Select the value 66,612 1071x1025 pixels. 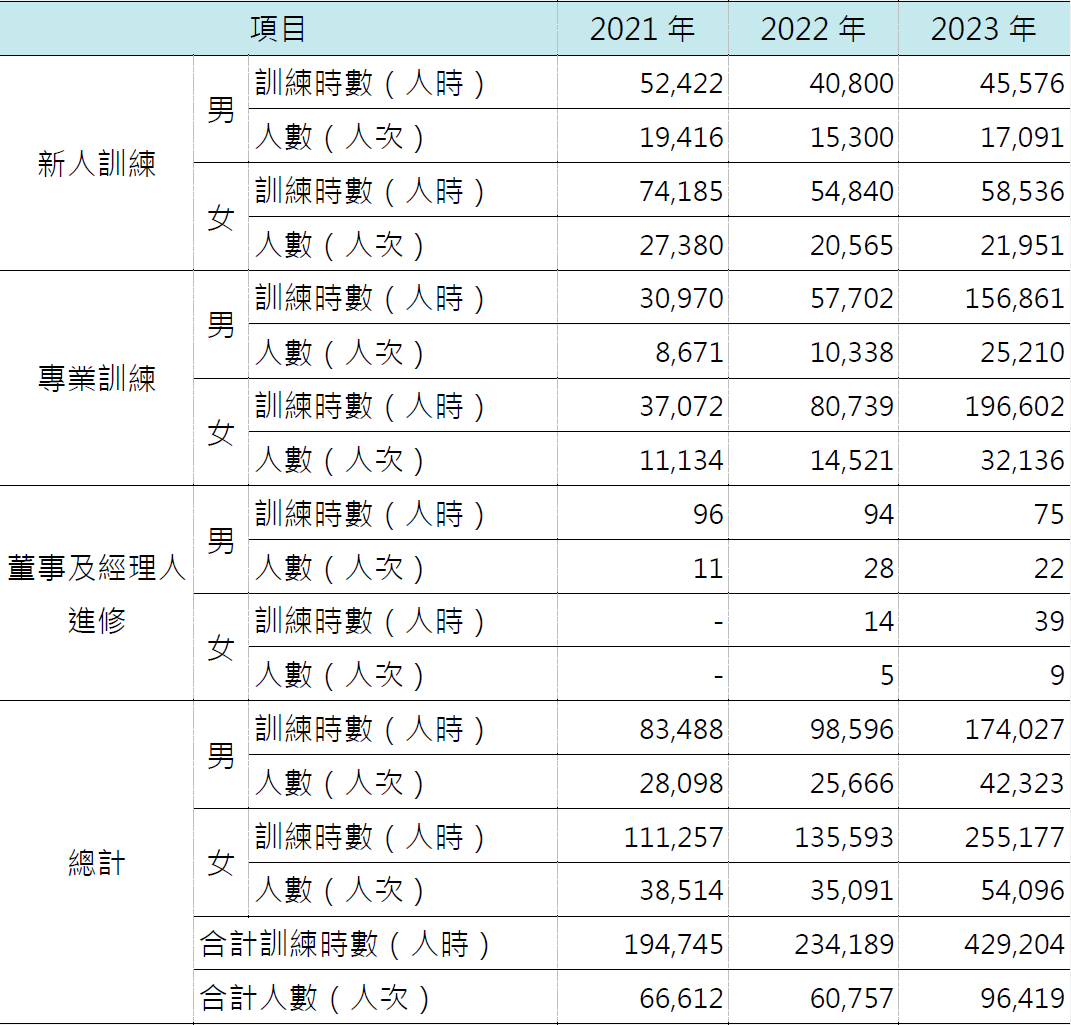[681, 998]
